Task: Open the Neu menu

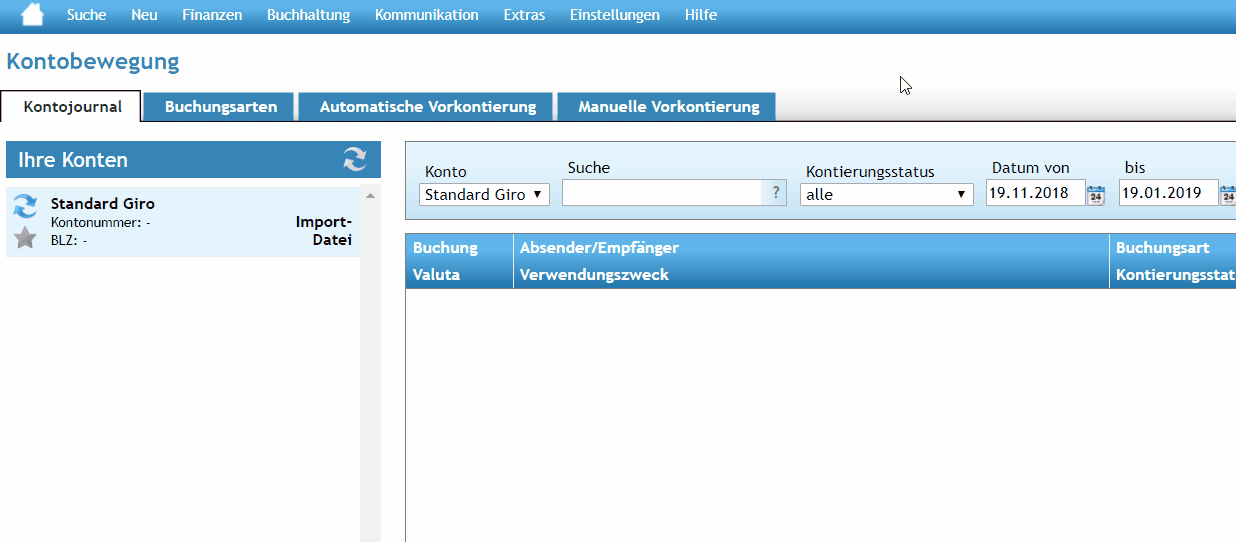Action: 144,15
